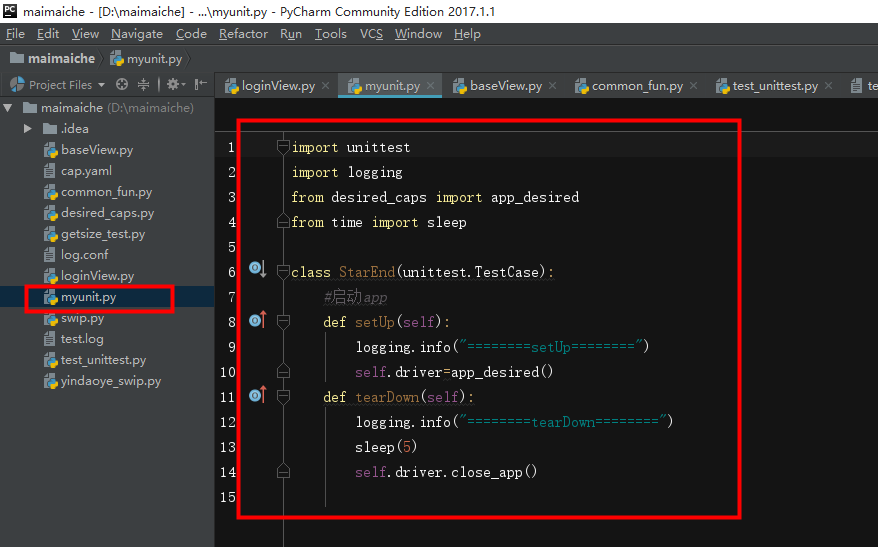
Task: Click the collapse all icon in project panel
Action: click(x=143, y=85)
